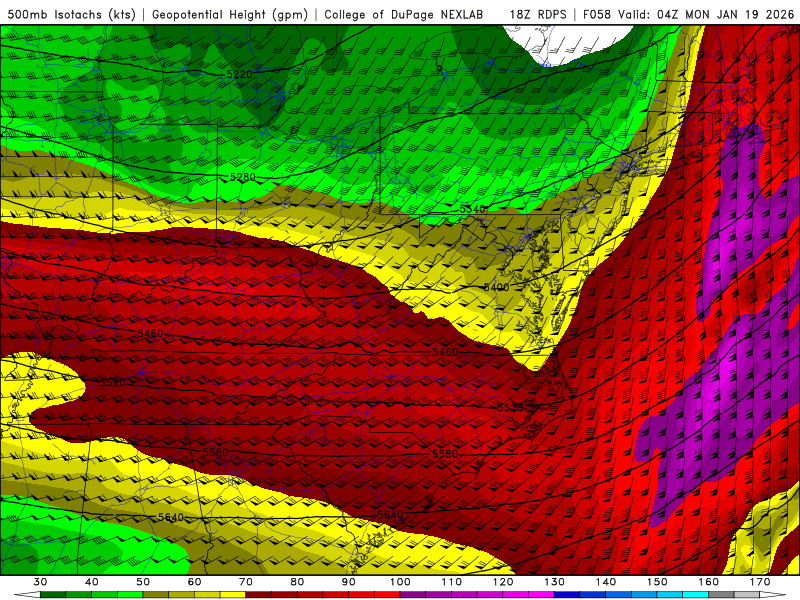
Task: Click the bright magenta swatch before 130 kt
Action: 541,593
